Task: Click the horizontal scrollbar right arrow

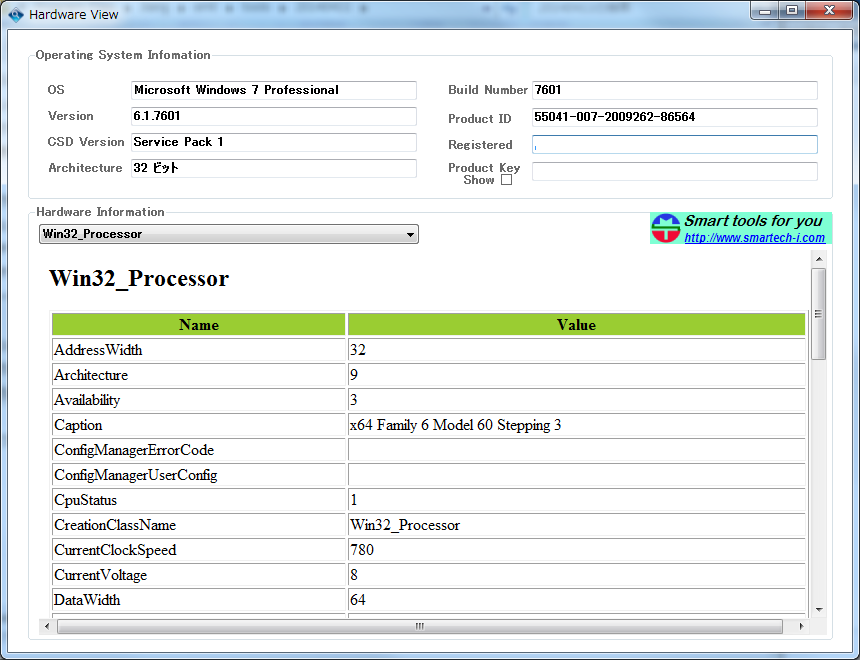Action: point(801,627)
